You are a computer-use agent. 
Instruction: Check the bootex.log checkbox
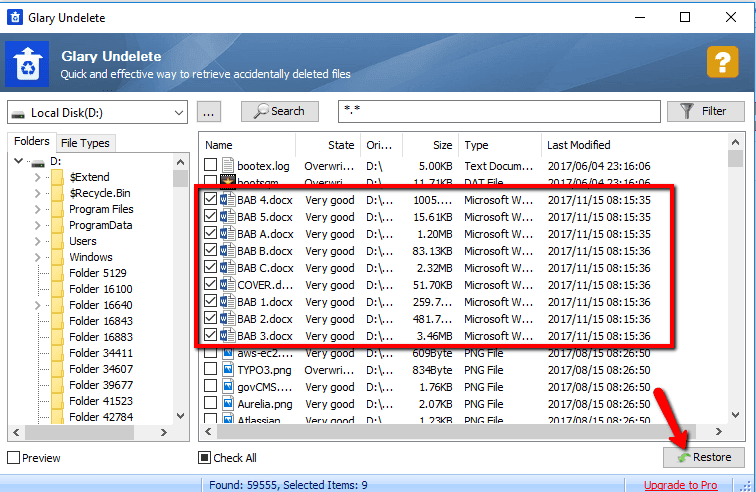tap(210, 165)
